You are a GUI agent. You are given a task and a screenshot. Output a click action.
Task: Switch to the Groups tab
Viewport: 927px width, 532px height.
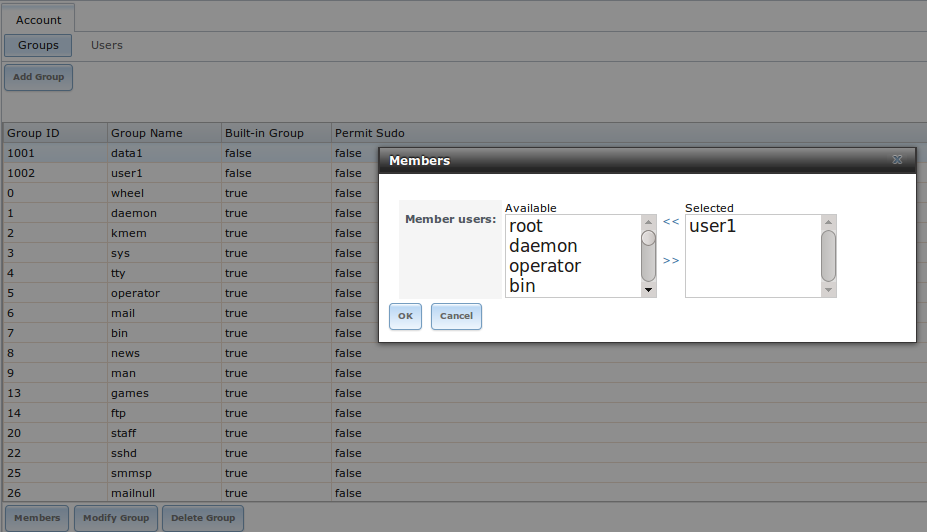coord(38,45)
